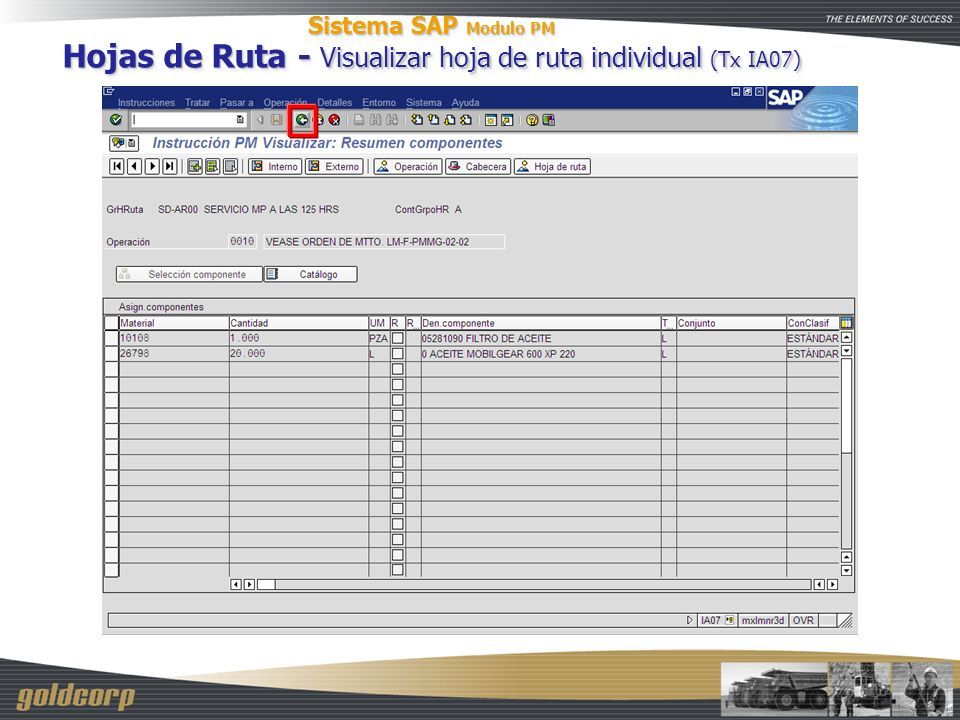Click the first green list icon after navigation arrows

[x=195, y=166]
